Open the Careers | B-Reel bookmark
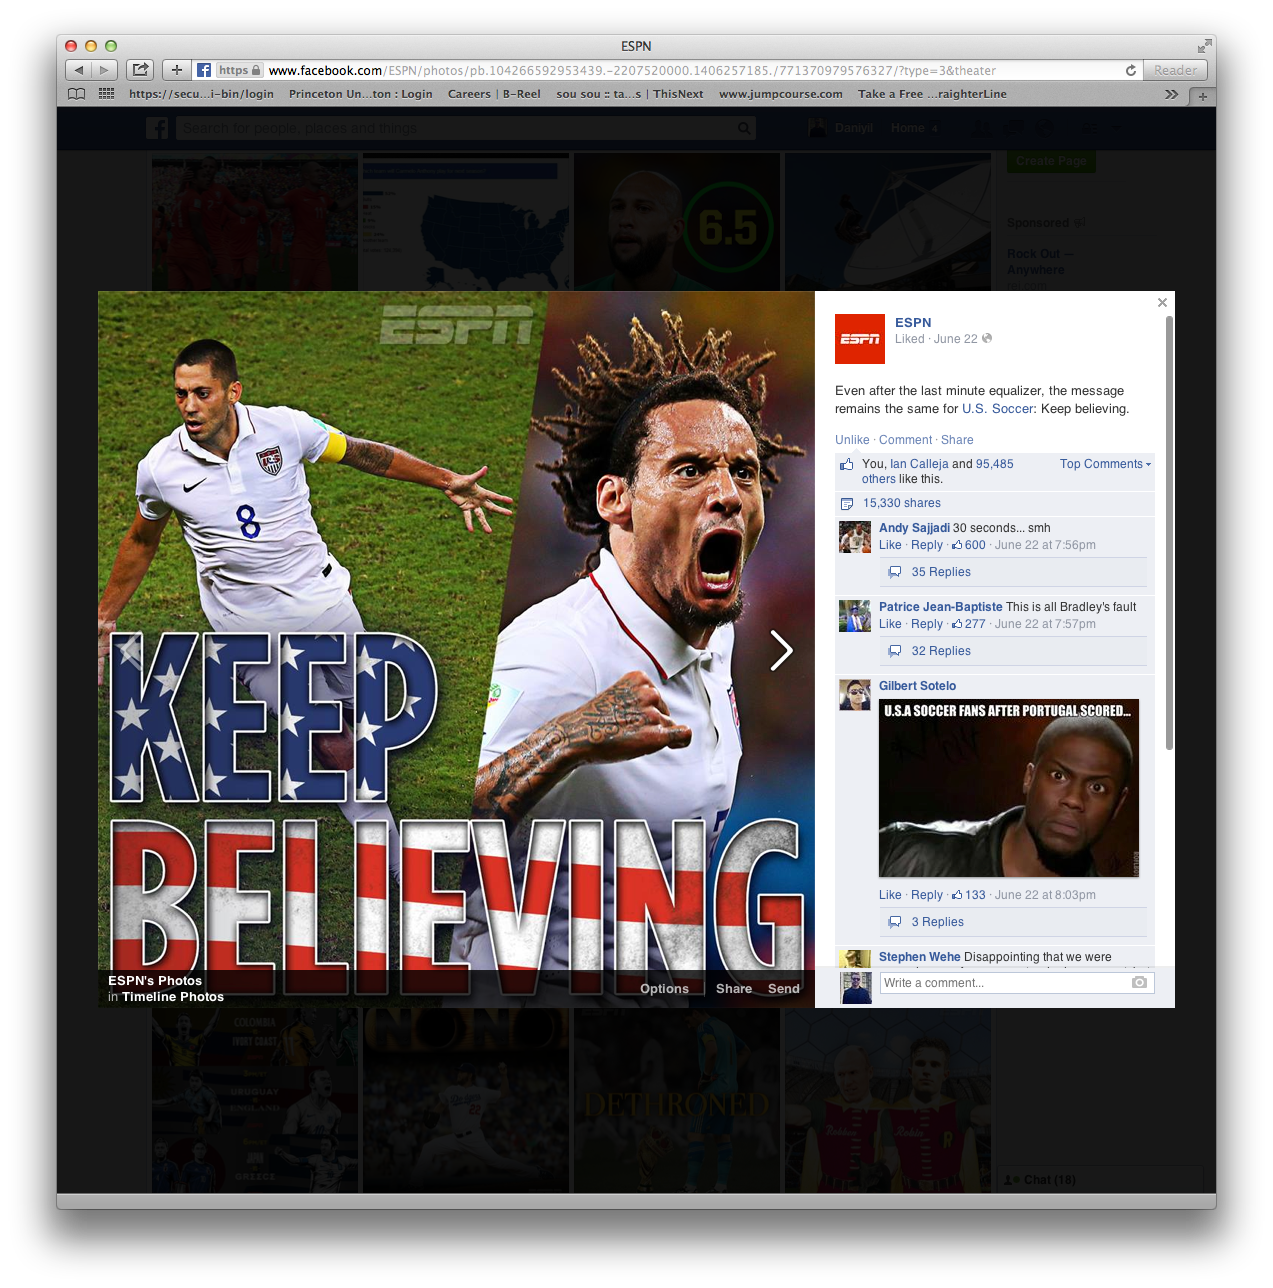Viewport: 1273px width, 1288px height. (494, 94)
